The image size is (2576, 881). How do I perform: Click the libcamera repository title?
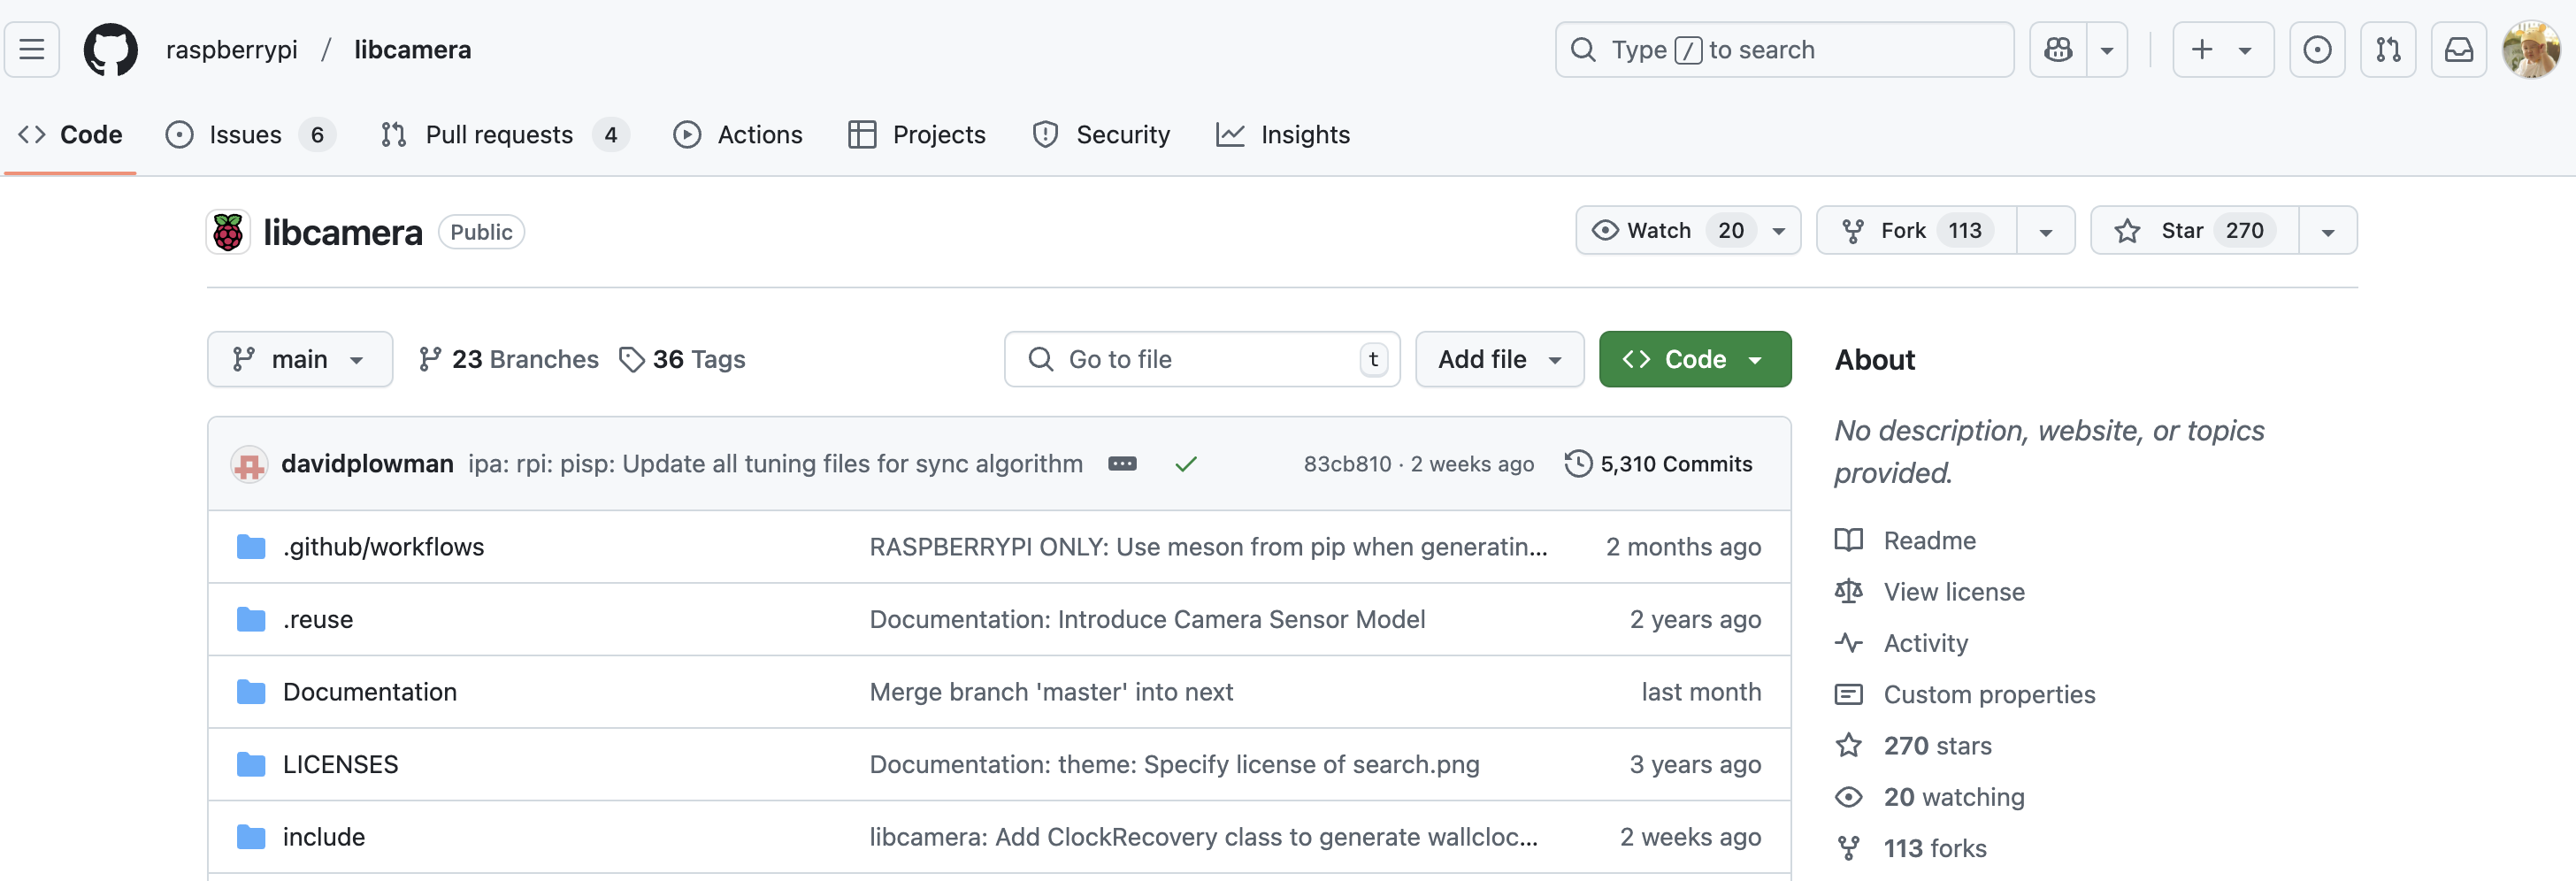[342, 232]
